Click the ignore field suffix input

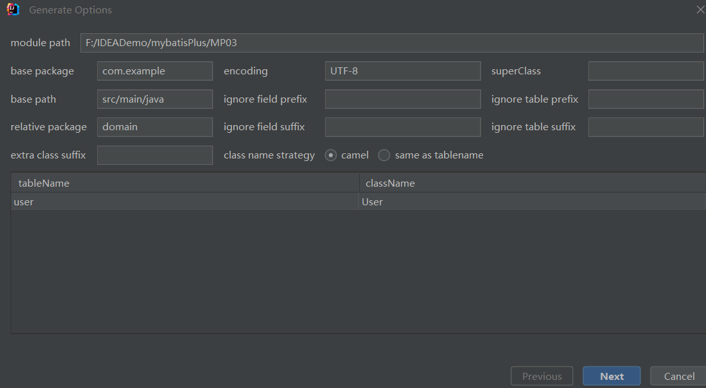(403, 127)
